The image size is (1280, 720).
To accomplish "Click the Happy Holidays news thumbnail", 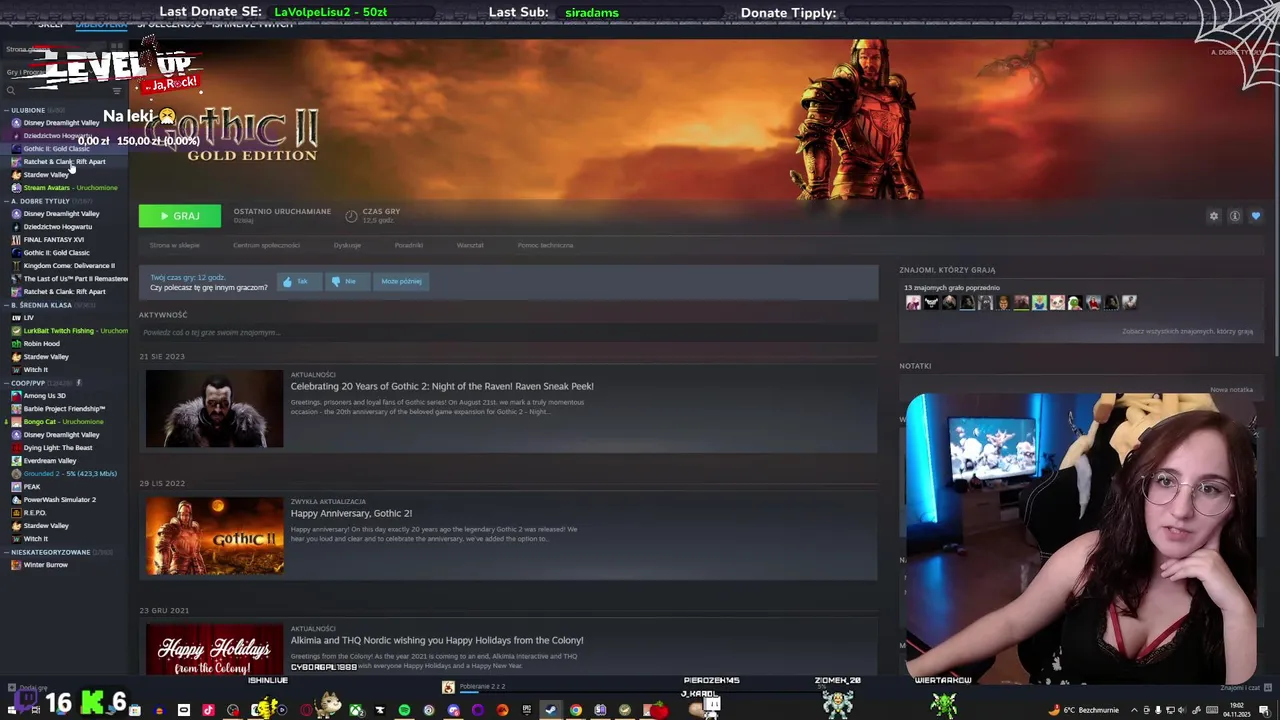I will point(214,649).
